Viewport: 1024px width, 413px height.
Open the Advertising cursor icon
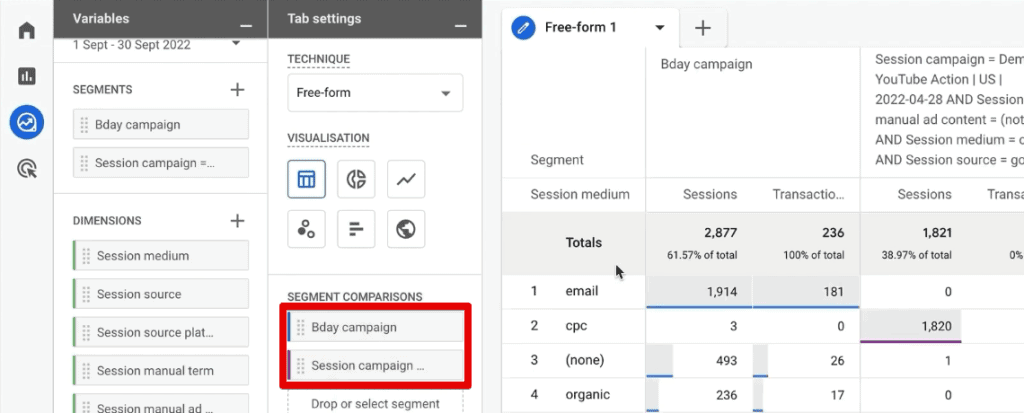(26, 169)
